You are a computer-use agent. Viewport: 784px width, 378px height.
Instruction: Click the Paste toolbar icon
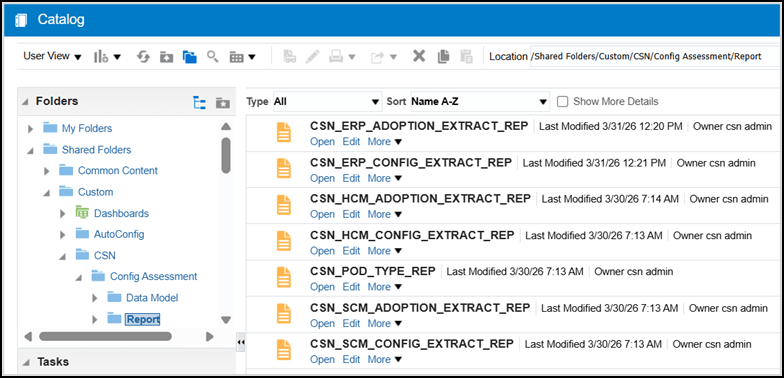pyautogui.click(x=466, y=56)
